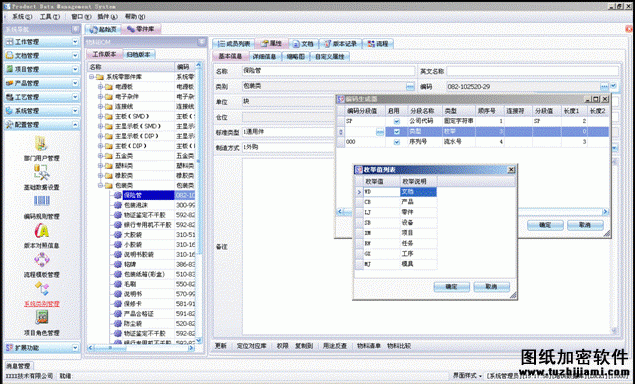
Task: Open 编码规则管理 barcode icon
Action: [x=41, y=201]
